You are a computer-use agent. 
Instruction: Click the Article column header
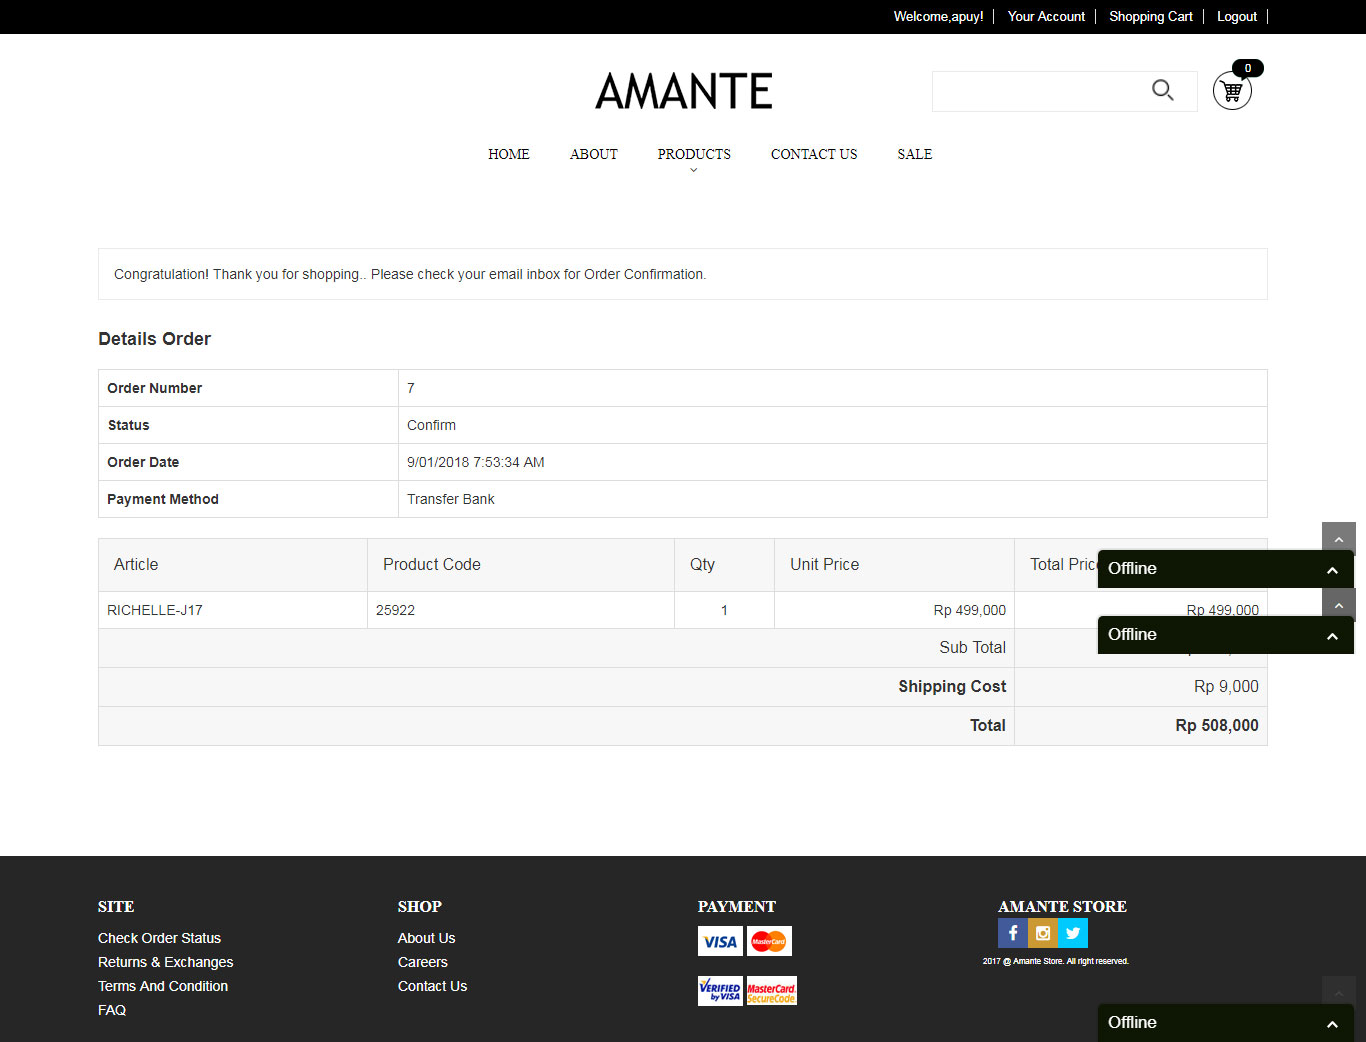tap(136, 564)
